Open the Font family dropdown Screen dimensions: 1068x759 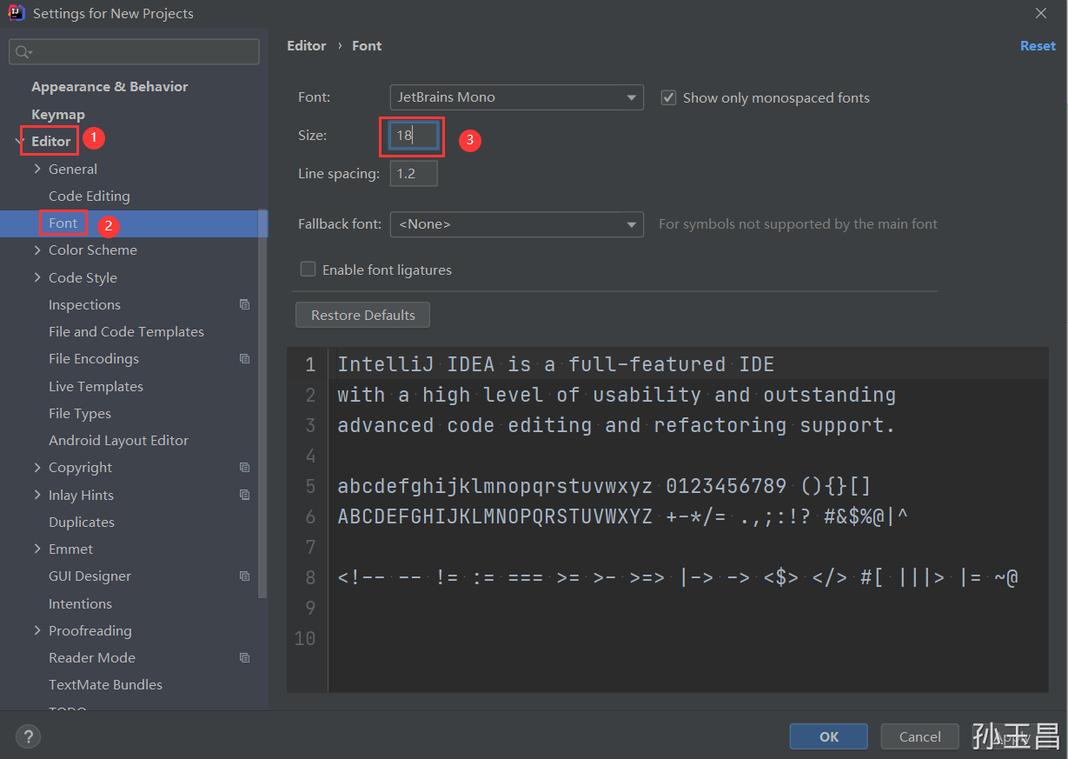point(630,97)
